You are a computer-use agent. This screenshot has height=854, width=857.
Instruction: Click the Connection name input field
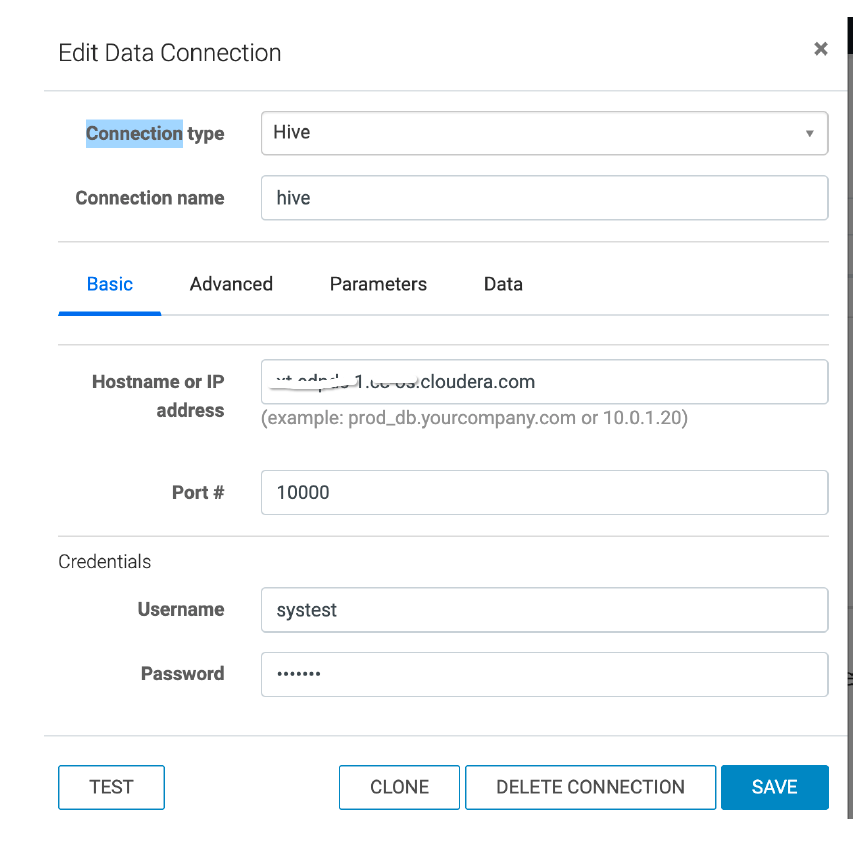click(x=543, y=198)
